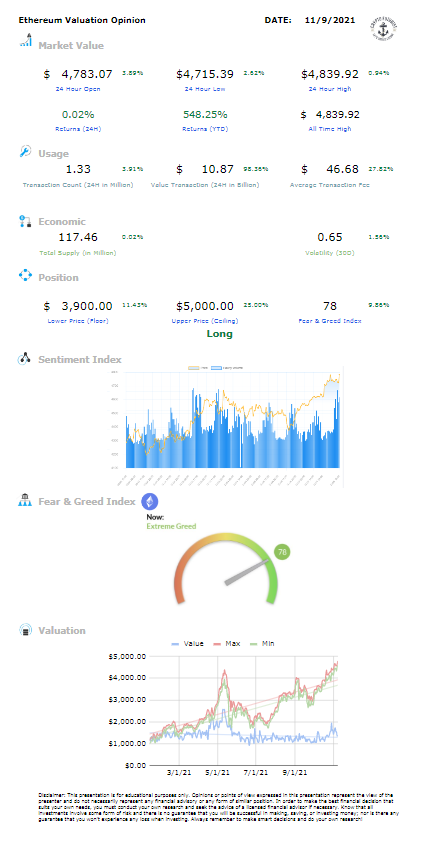Toggle the Min series in chart legend
The image size is (423, 844).
pyautogui.click(x=261, y=643)
